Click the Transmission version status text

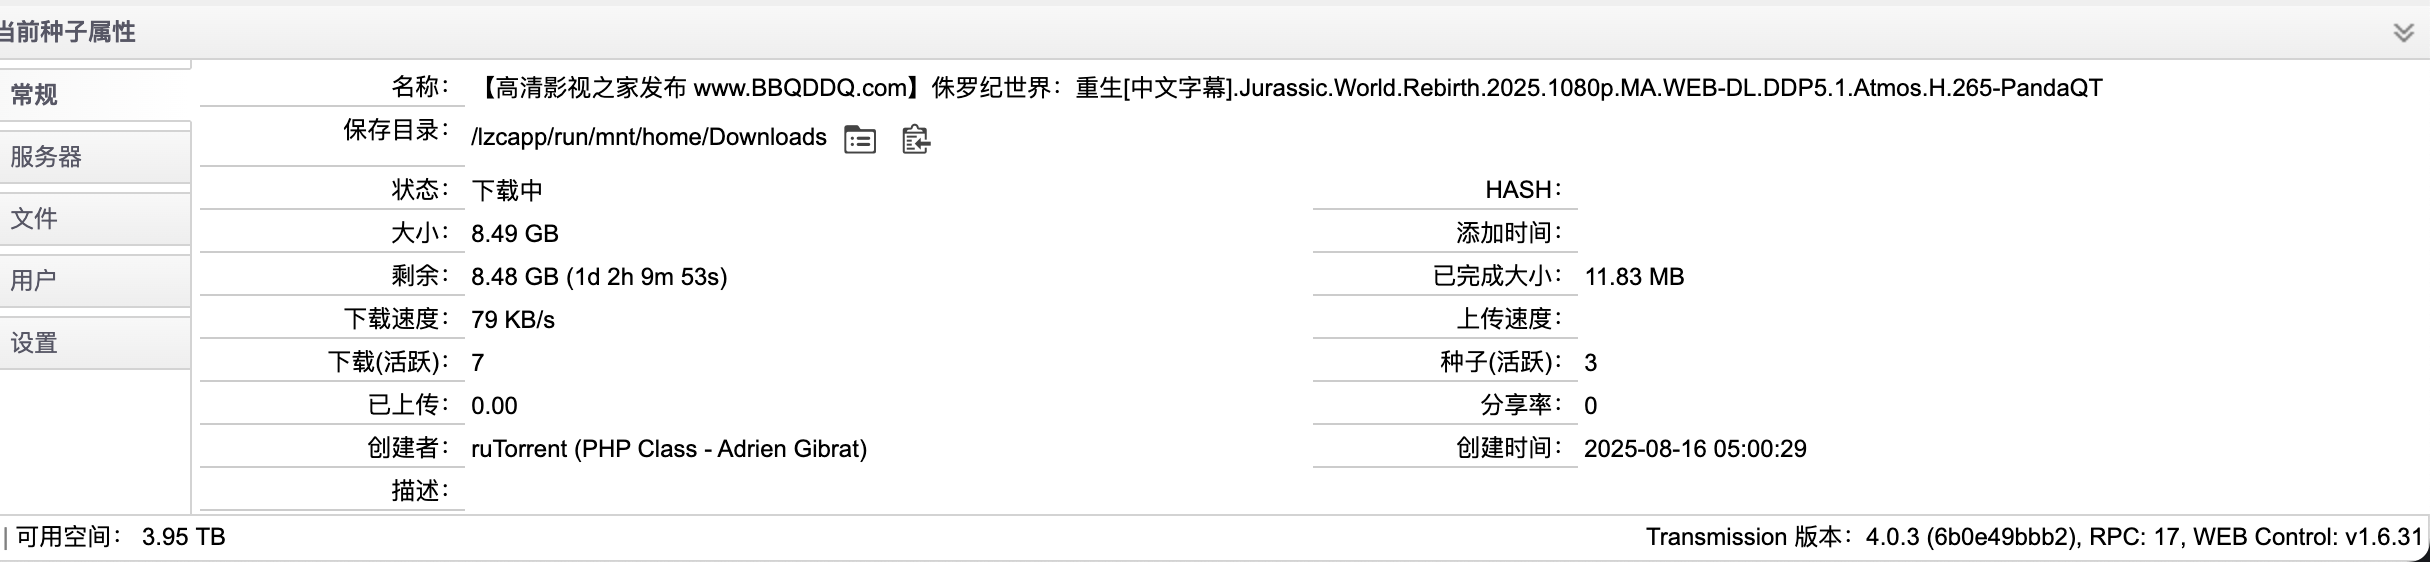point(2034,537)
